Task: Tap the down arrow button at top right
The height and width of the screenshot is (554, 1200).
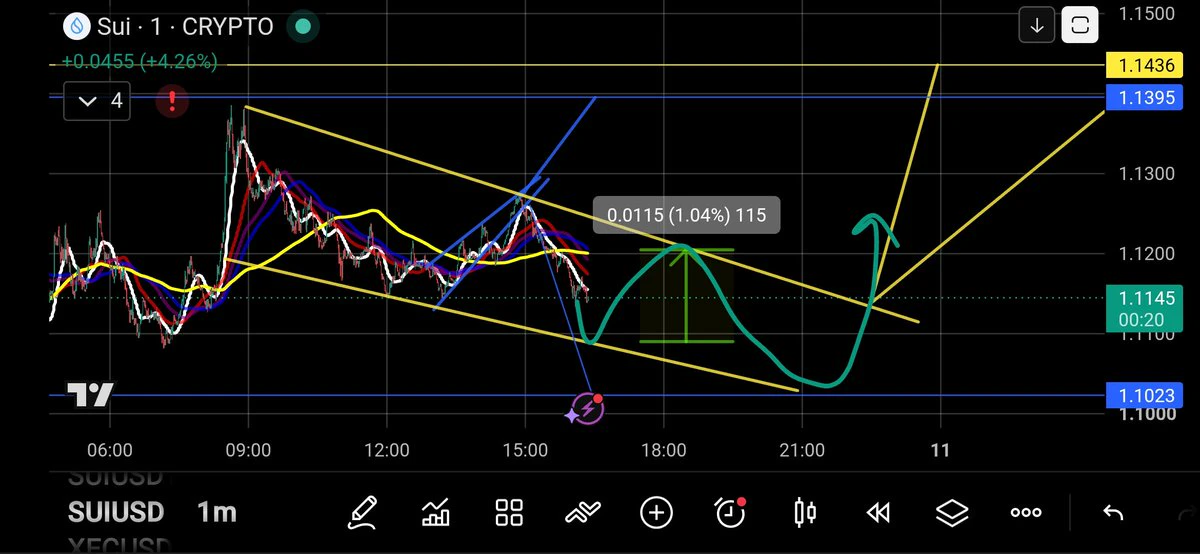Action: (x=1037, y=26)
